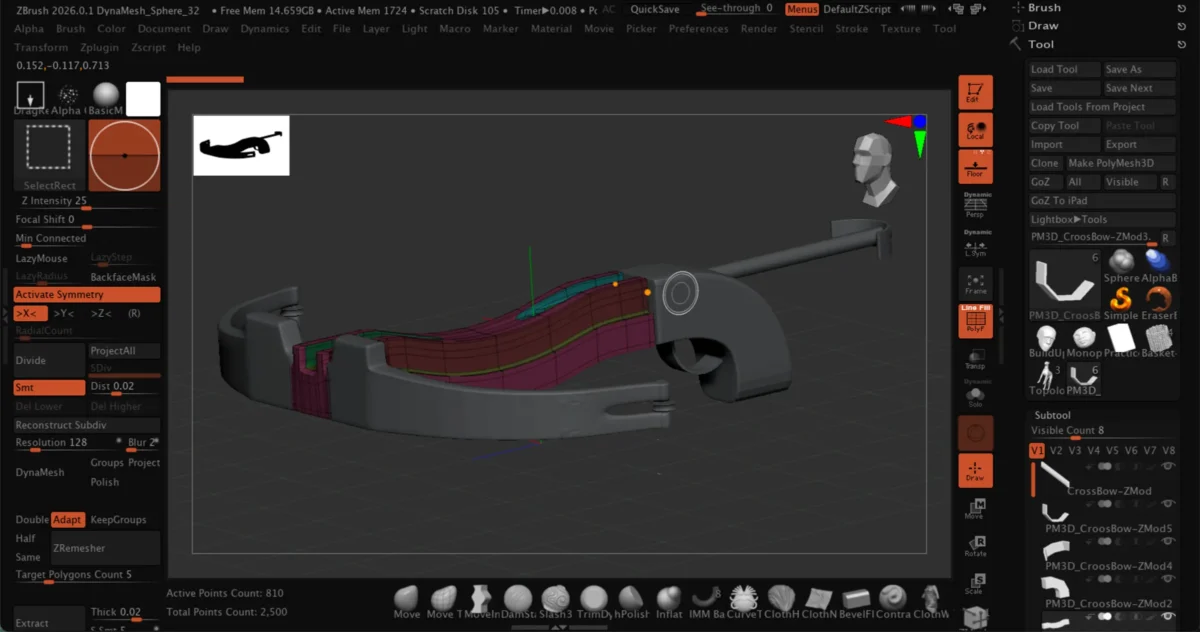Open the Lightbox Tools browser

1069,219
